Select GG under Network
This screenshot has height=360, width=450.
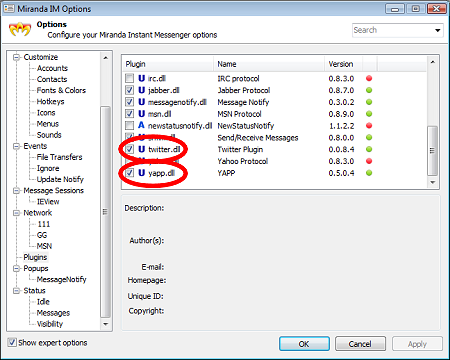42,235
